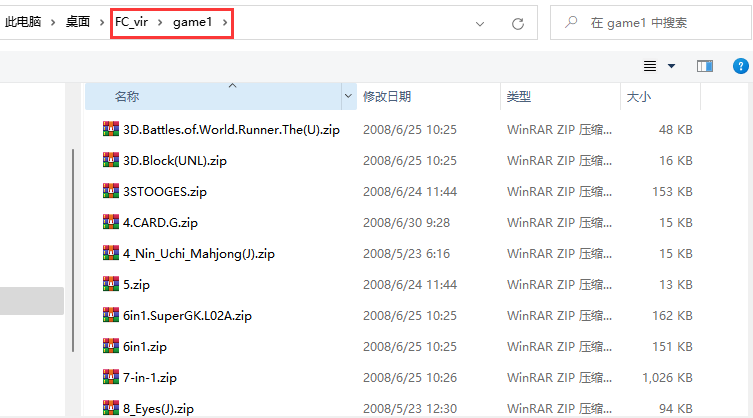This screenshot has width=753, height=418.
Task: Click the refresh button in address bar
Action: 518,24
